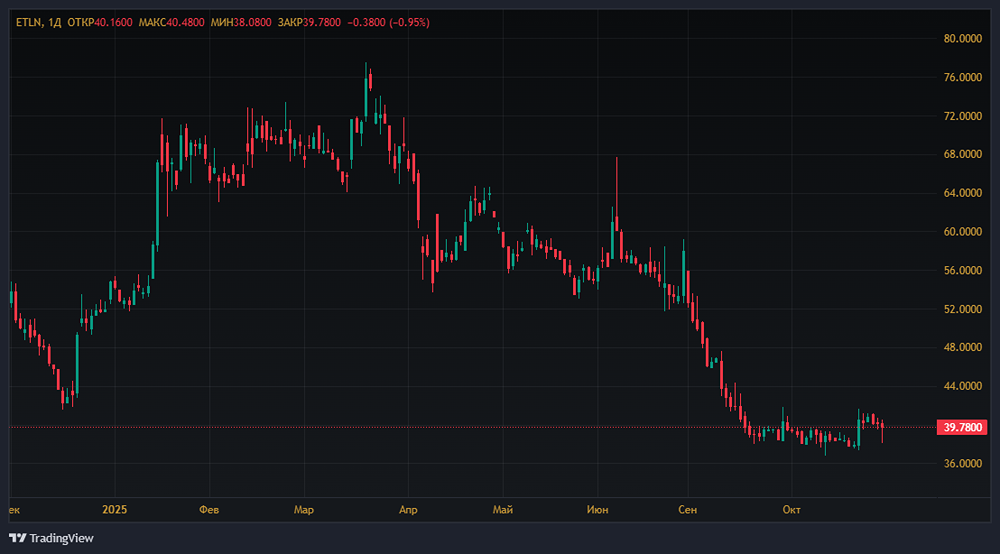Select the Май marker on time axis
The width and height of the screenshot is (1000, 554).
pyautogui.click(x=503, y=509)
